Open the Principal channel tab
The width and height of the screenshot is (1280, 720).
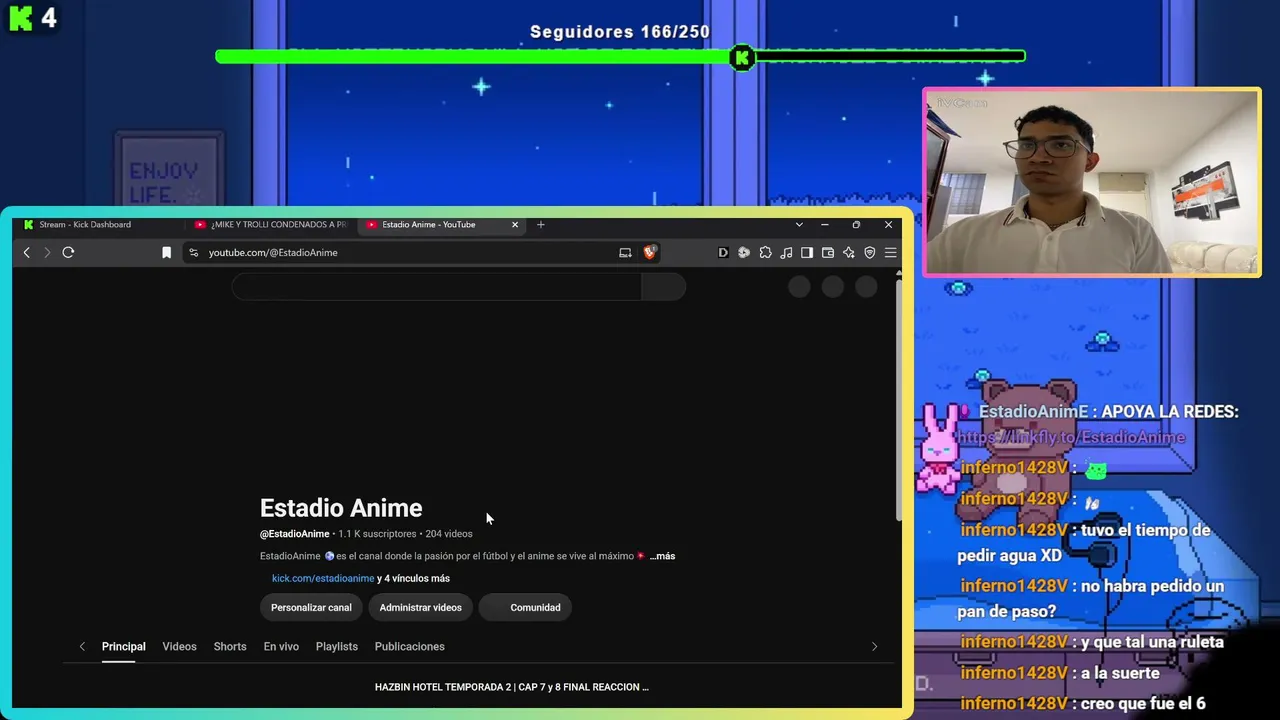(124, 646)
